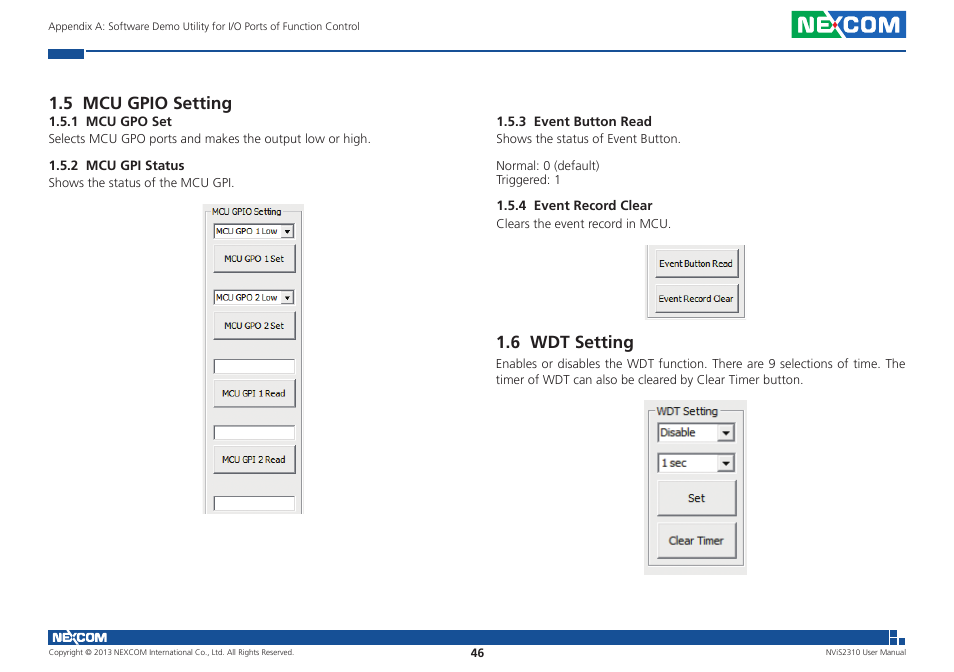Click the field above MCU GPI 2 Read

254,432
